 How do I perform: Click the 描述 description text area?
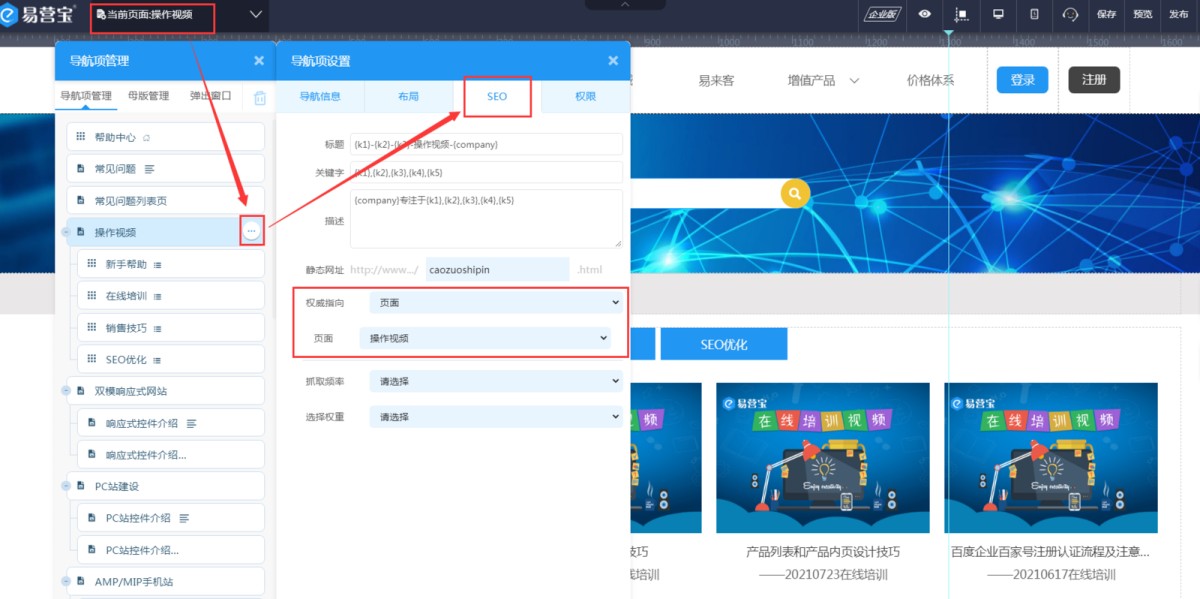coord(486,219)
